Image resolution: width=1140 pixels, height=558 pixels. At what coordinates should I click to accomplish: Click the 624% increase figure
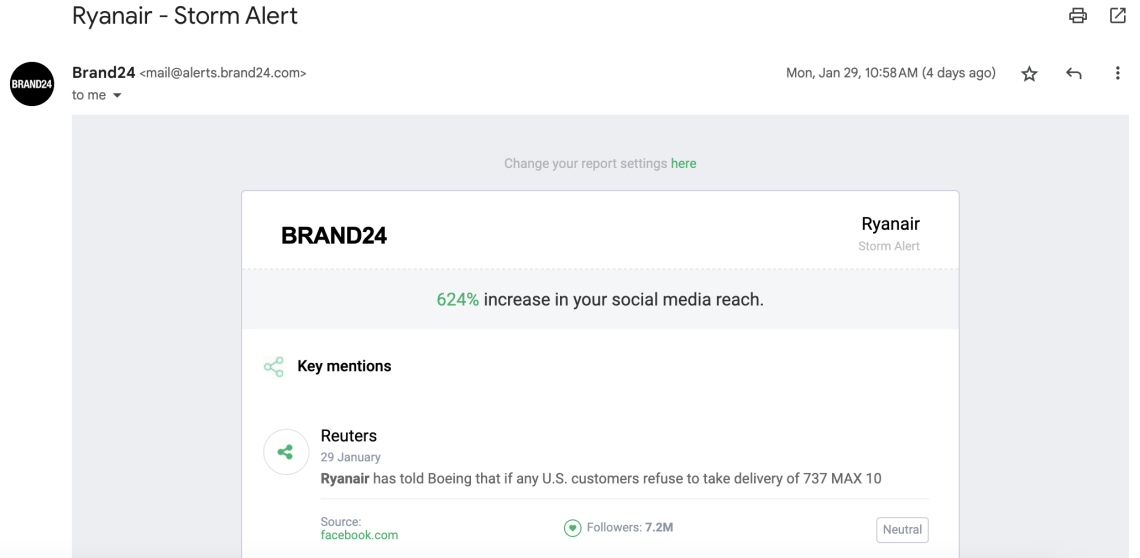pos(457,300)
